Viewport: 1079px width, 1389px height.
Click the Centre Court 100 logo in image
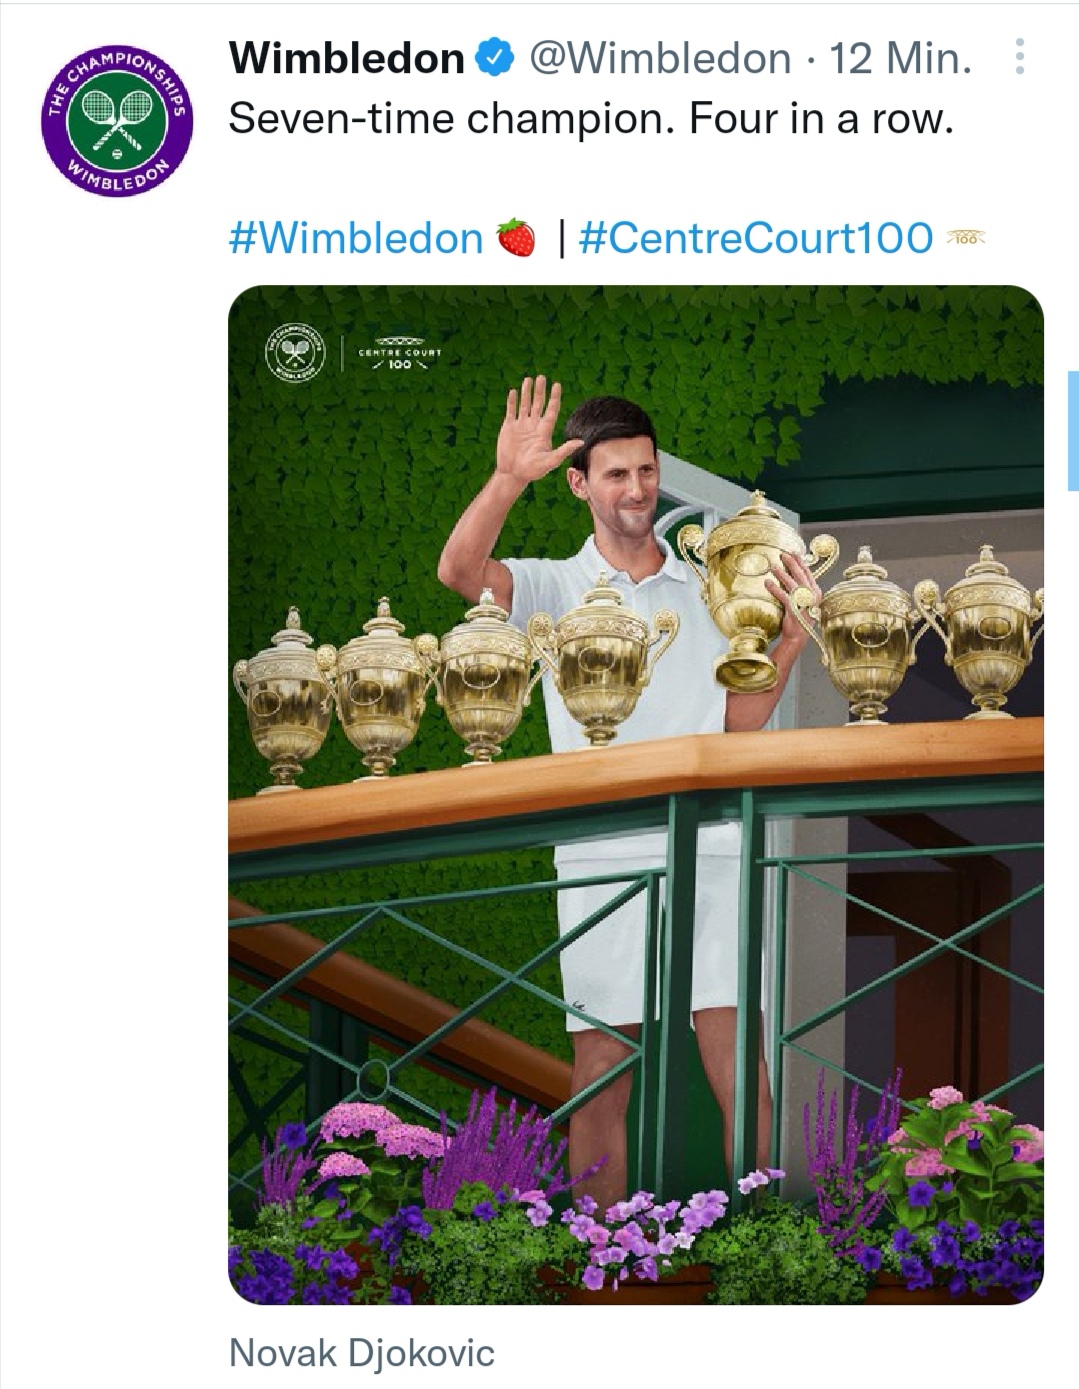400,353
